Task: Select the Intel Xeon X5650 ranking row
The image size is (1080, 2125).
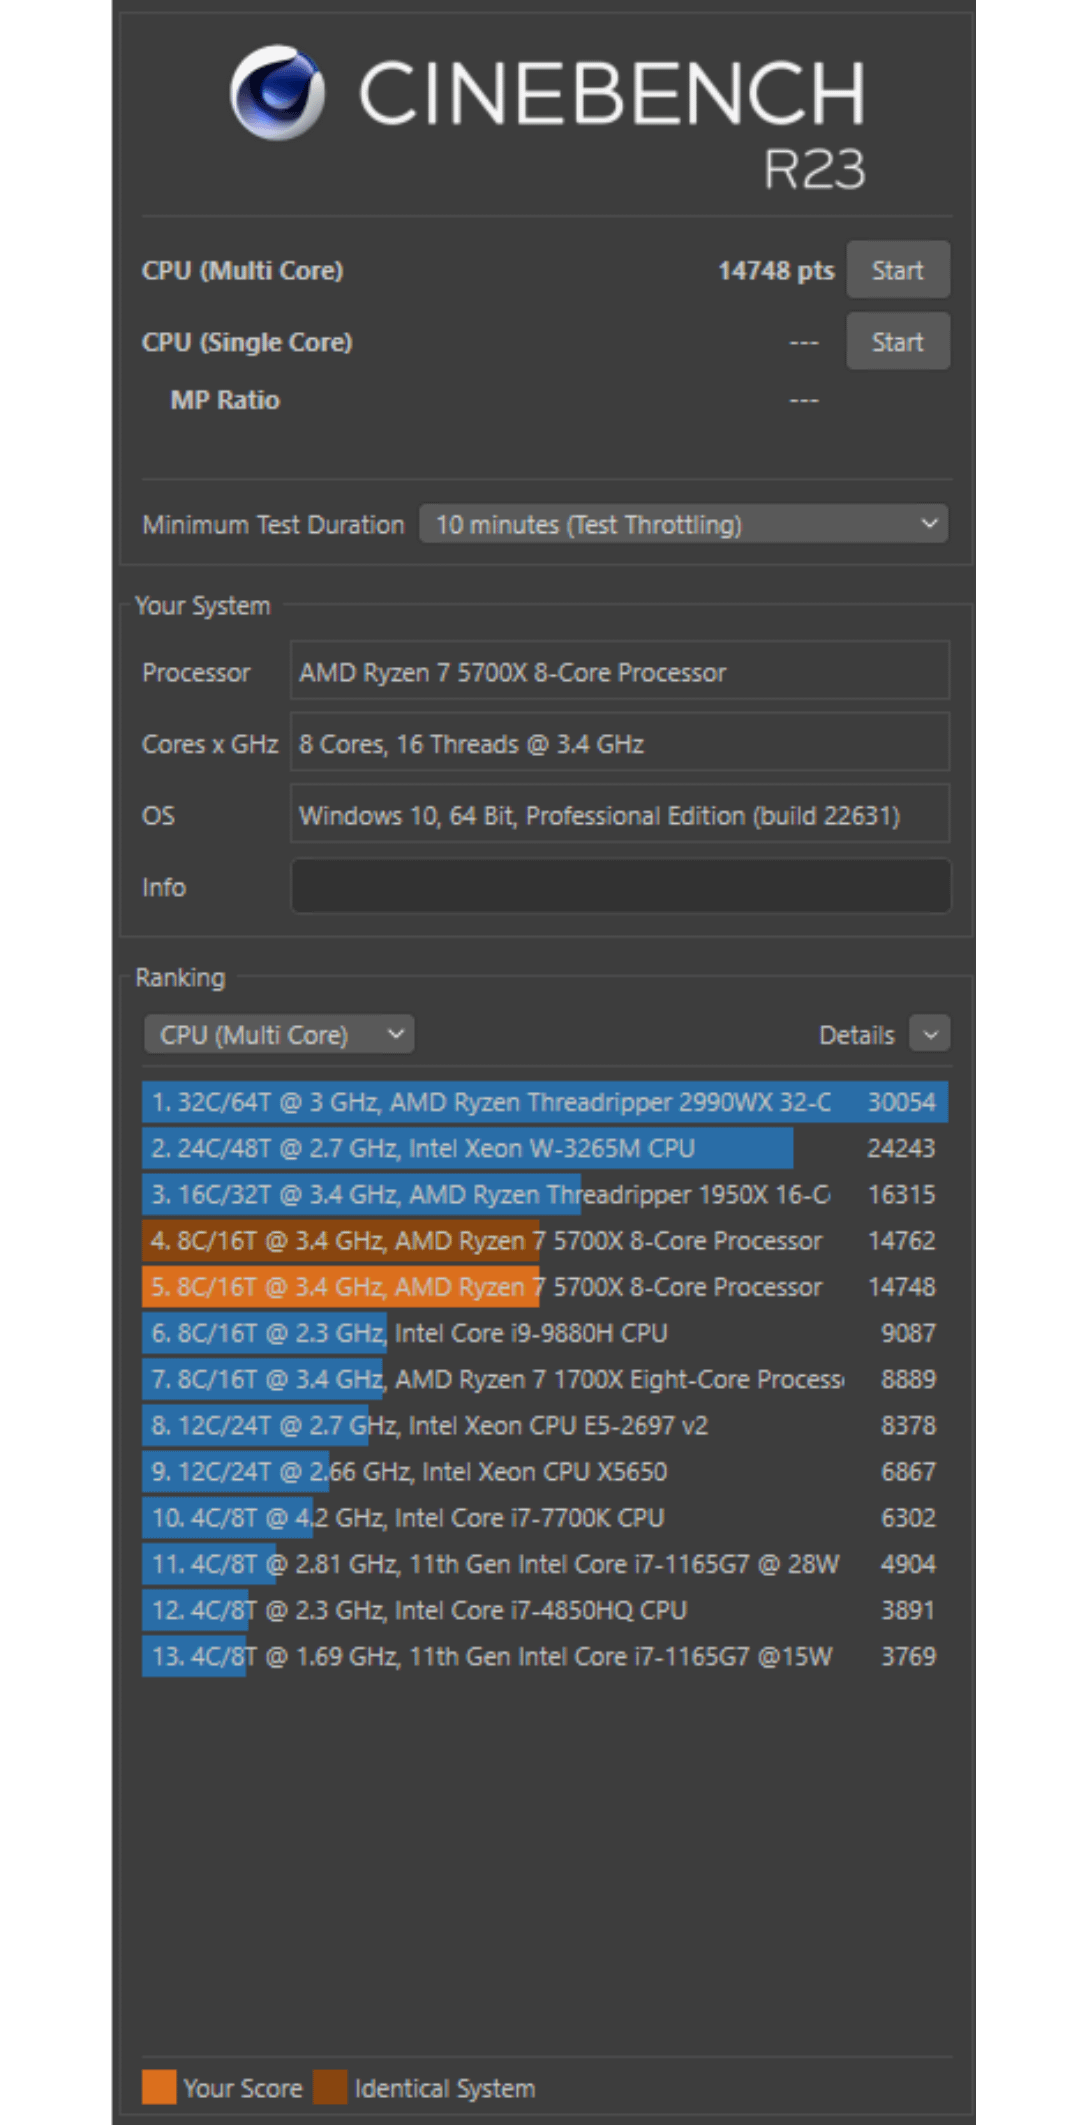Action: coord(545,1471)
